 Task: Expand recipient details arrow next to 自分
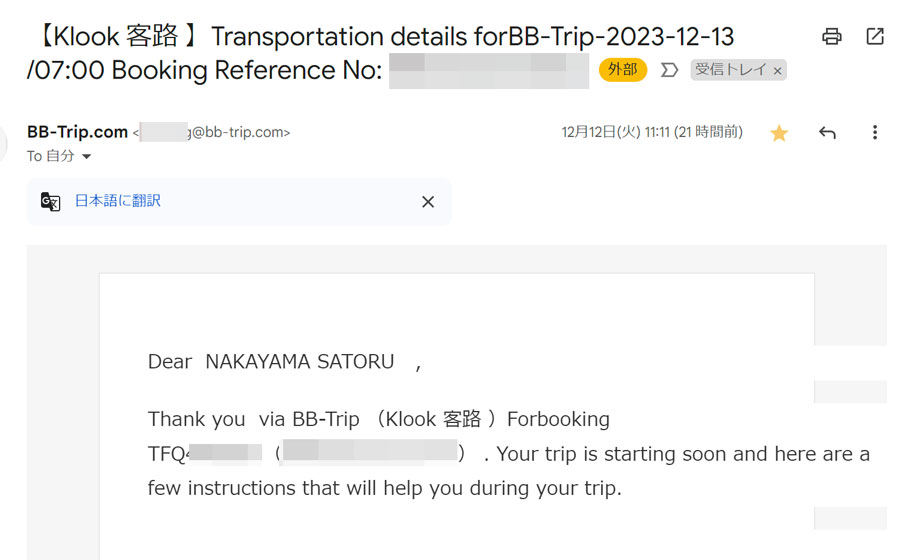pos(86,156)
